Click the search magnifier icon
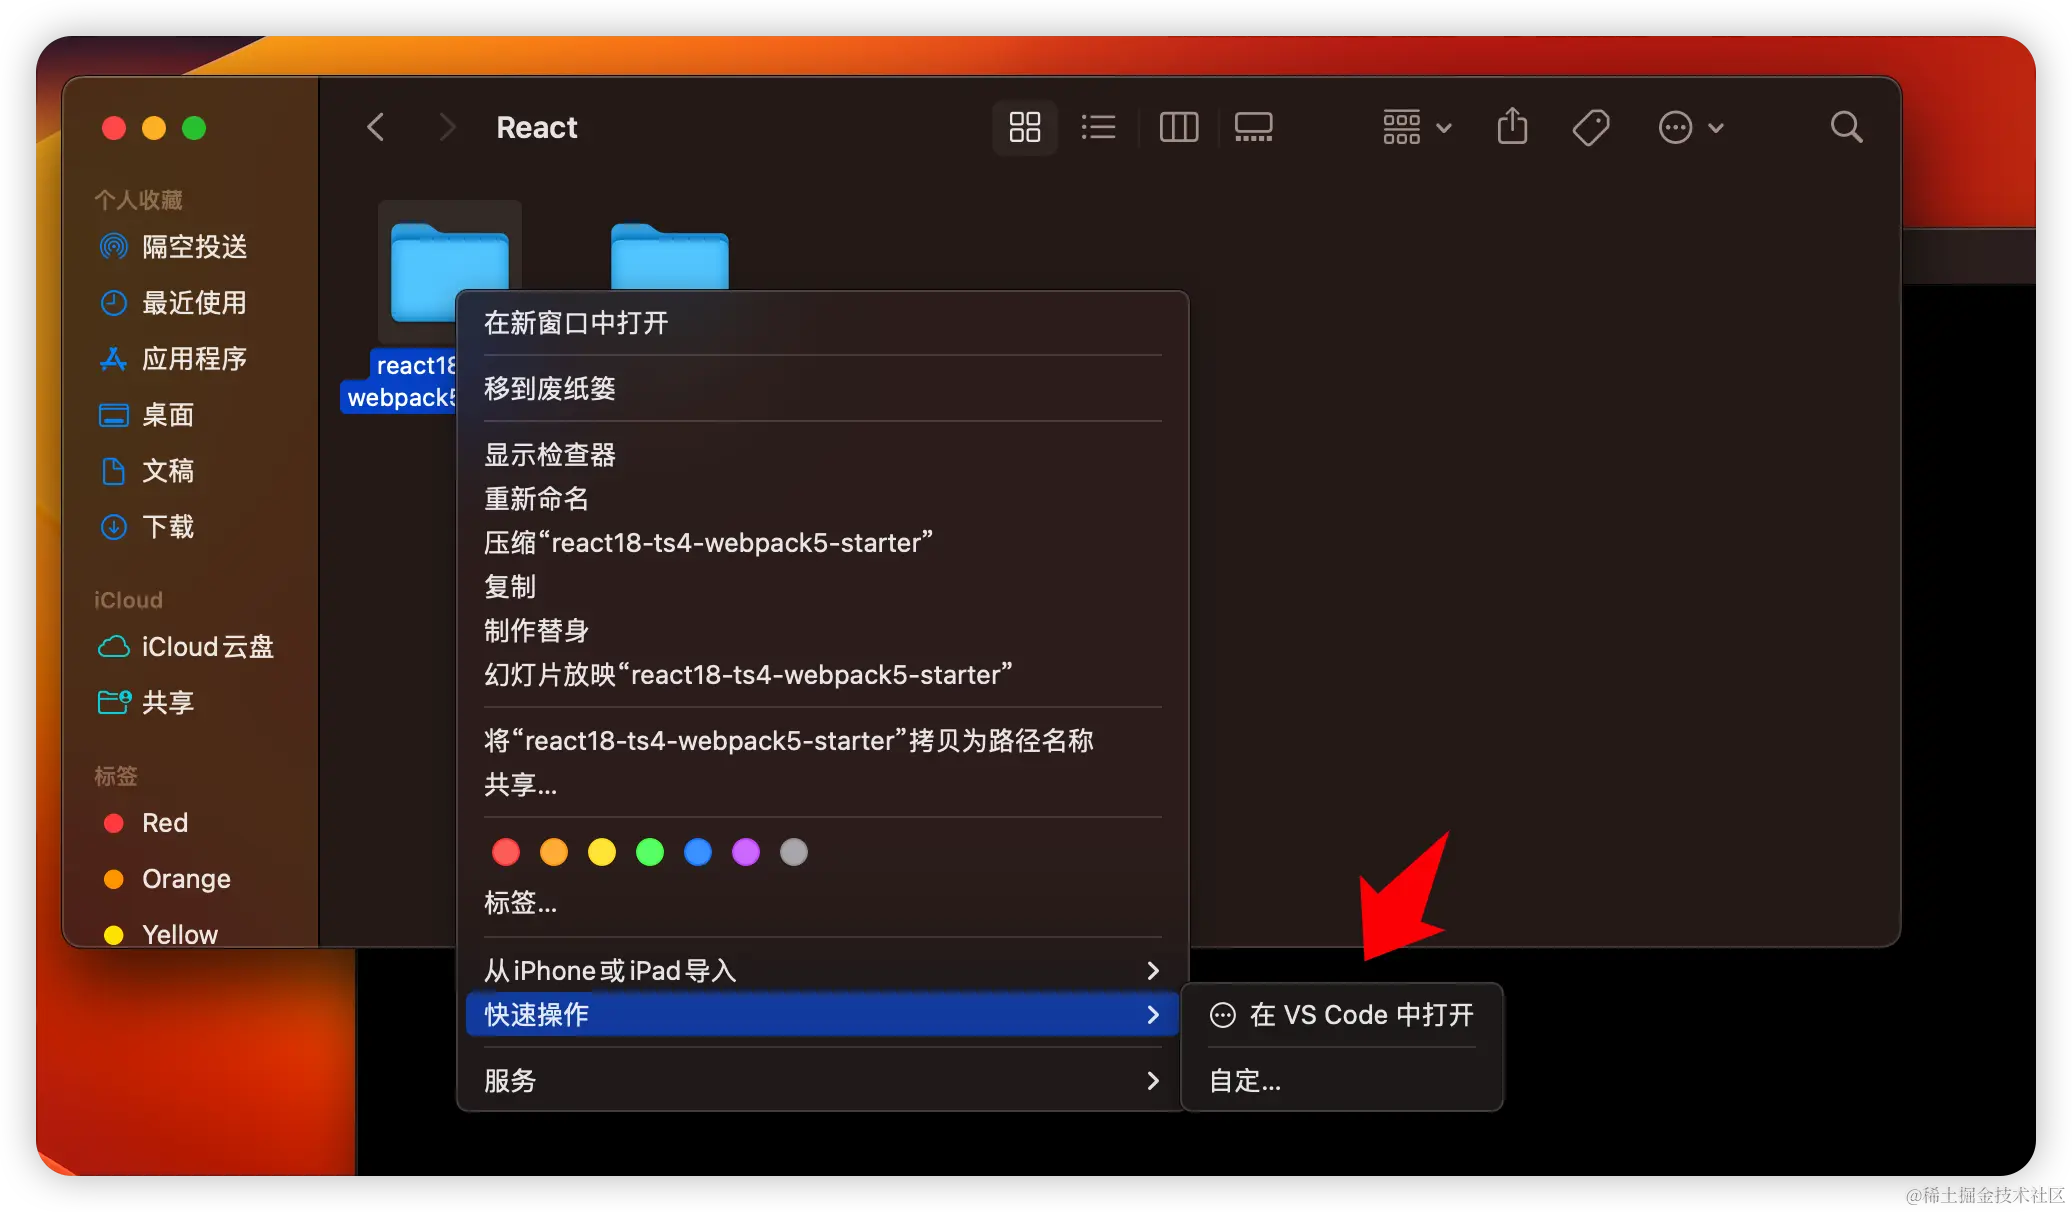Viewport: 2072px width, 1212px height. point(1846,127)
